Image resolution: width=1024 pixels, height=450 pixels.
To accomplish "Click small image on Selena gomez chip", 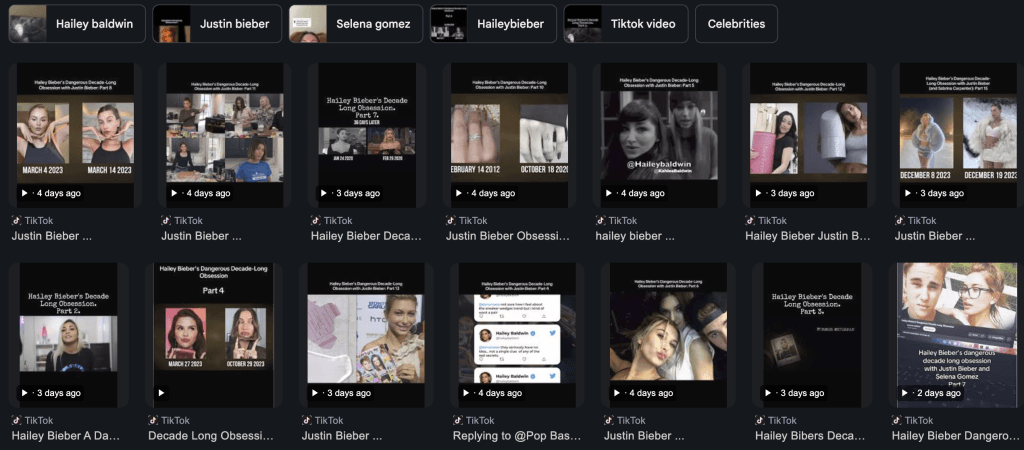I will pos(308,24).
